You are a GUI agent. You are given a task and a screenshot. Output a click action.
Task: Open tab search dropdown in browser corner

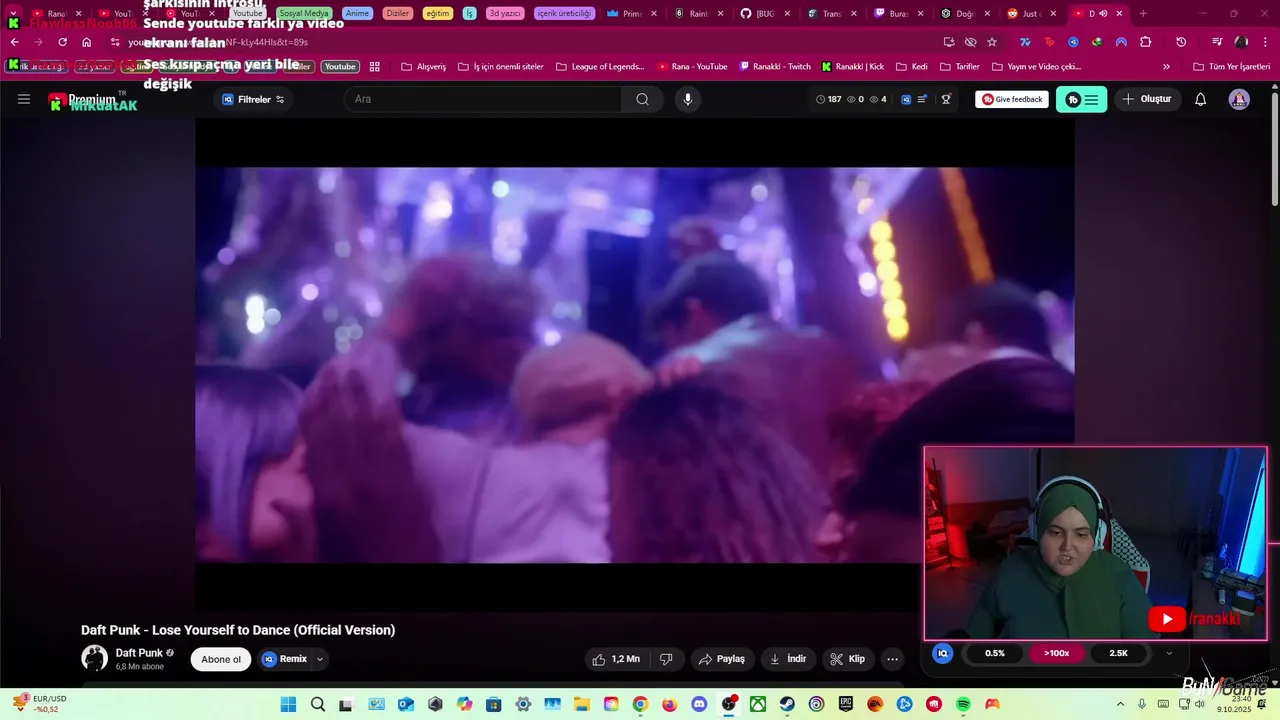[x=13, y=14]
